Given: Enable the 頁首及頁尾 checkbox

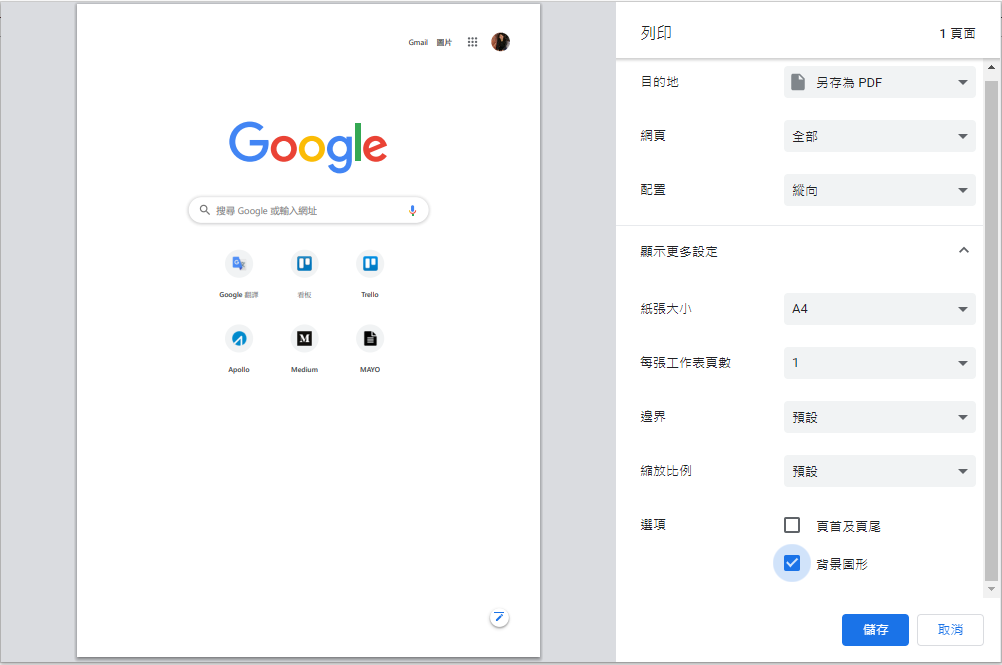Looking at the screenshot, I should [792, 525].
